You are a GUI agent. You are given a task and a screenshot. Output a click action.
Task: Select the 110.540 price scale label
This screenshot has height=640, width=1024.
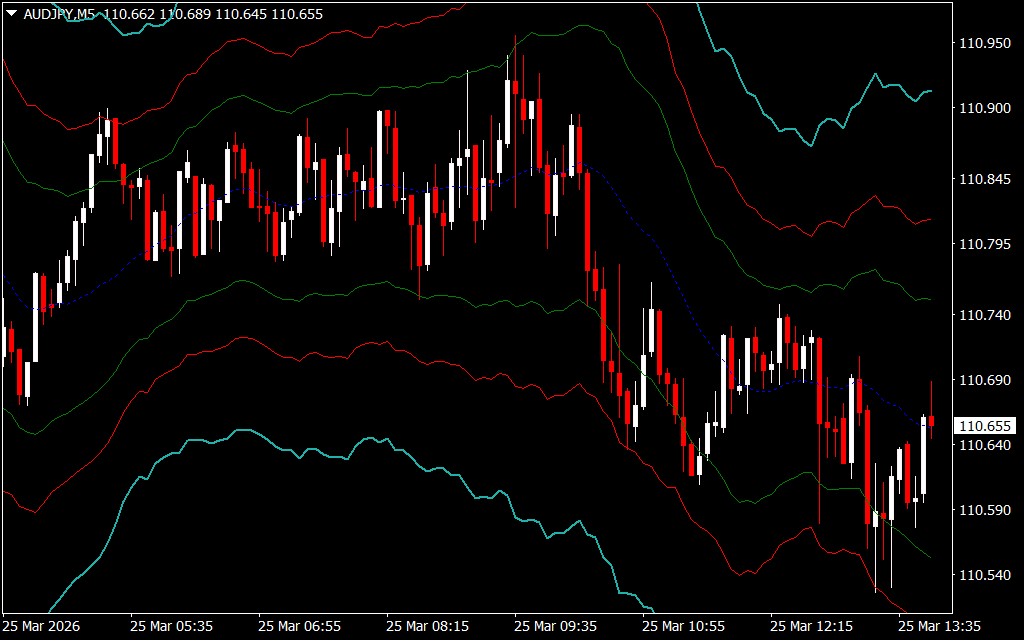tap(983, 576)
